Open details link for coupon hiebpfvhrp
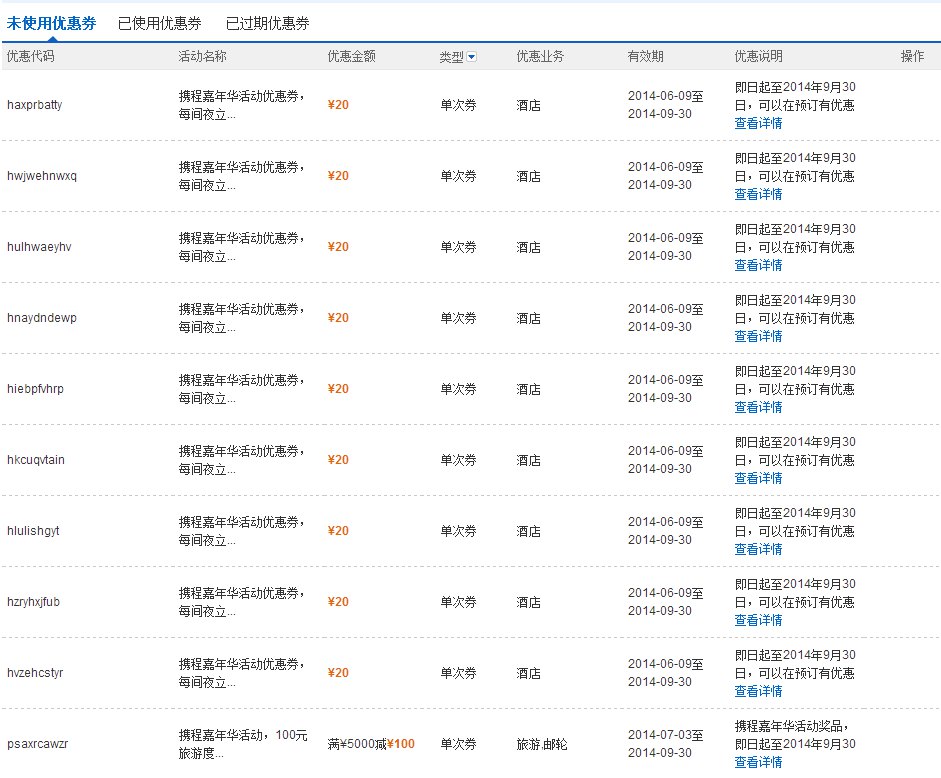Viewport: 941px width, 778px height. pyautogui.click(x=758, y=407)
